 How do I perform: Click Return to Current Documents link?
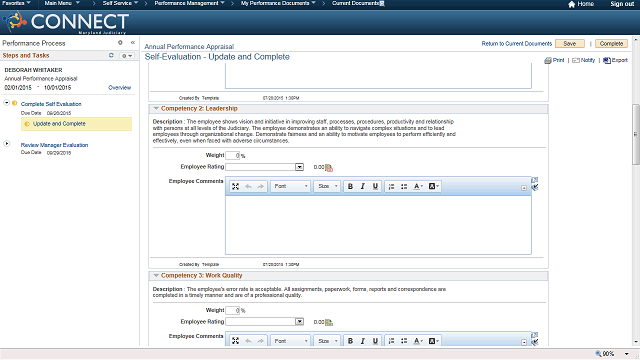[x=516, y=44]
